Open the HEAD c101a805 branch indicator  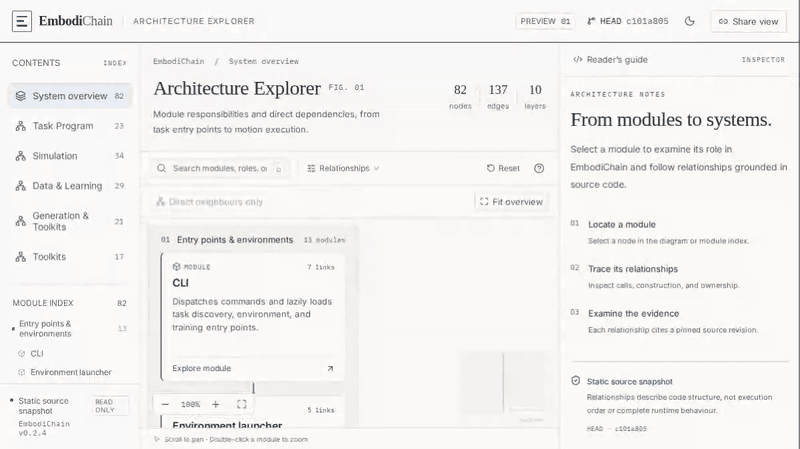click(x=628, y=21)
